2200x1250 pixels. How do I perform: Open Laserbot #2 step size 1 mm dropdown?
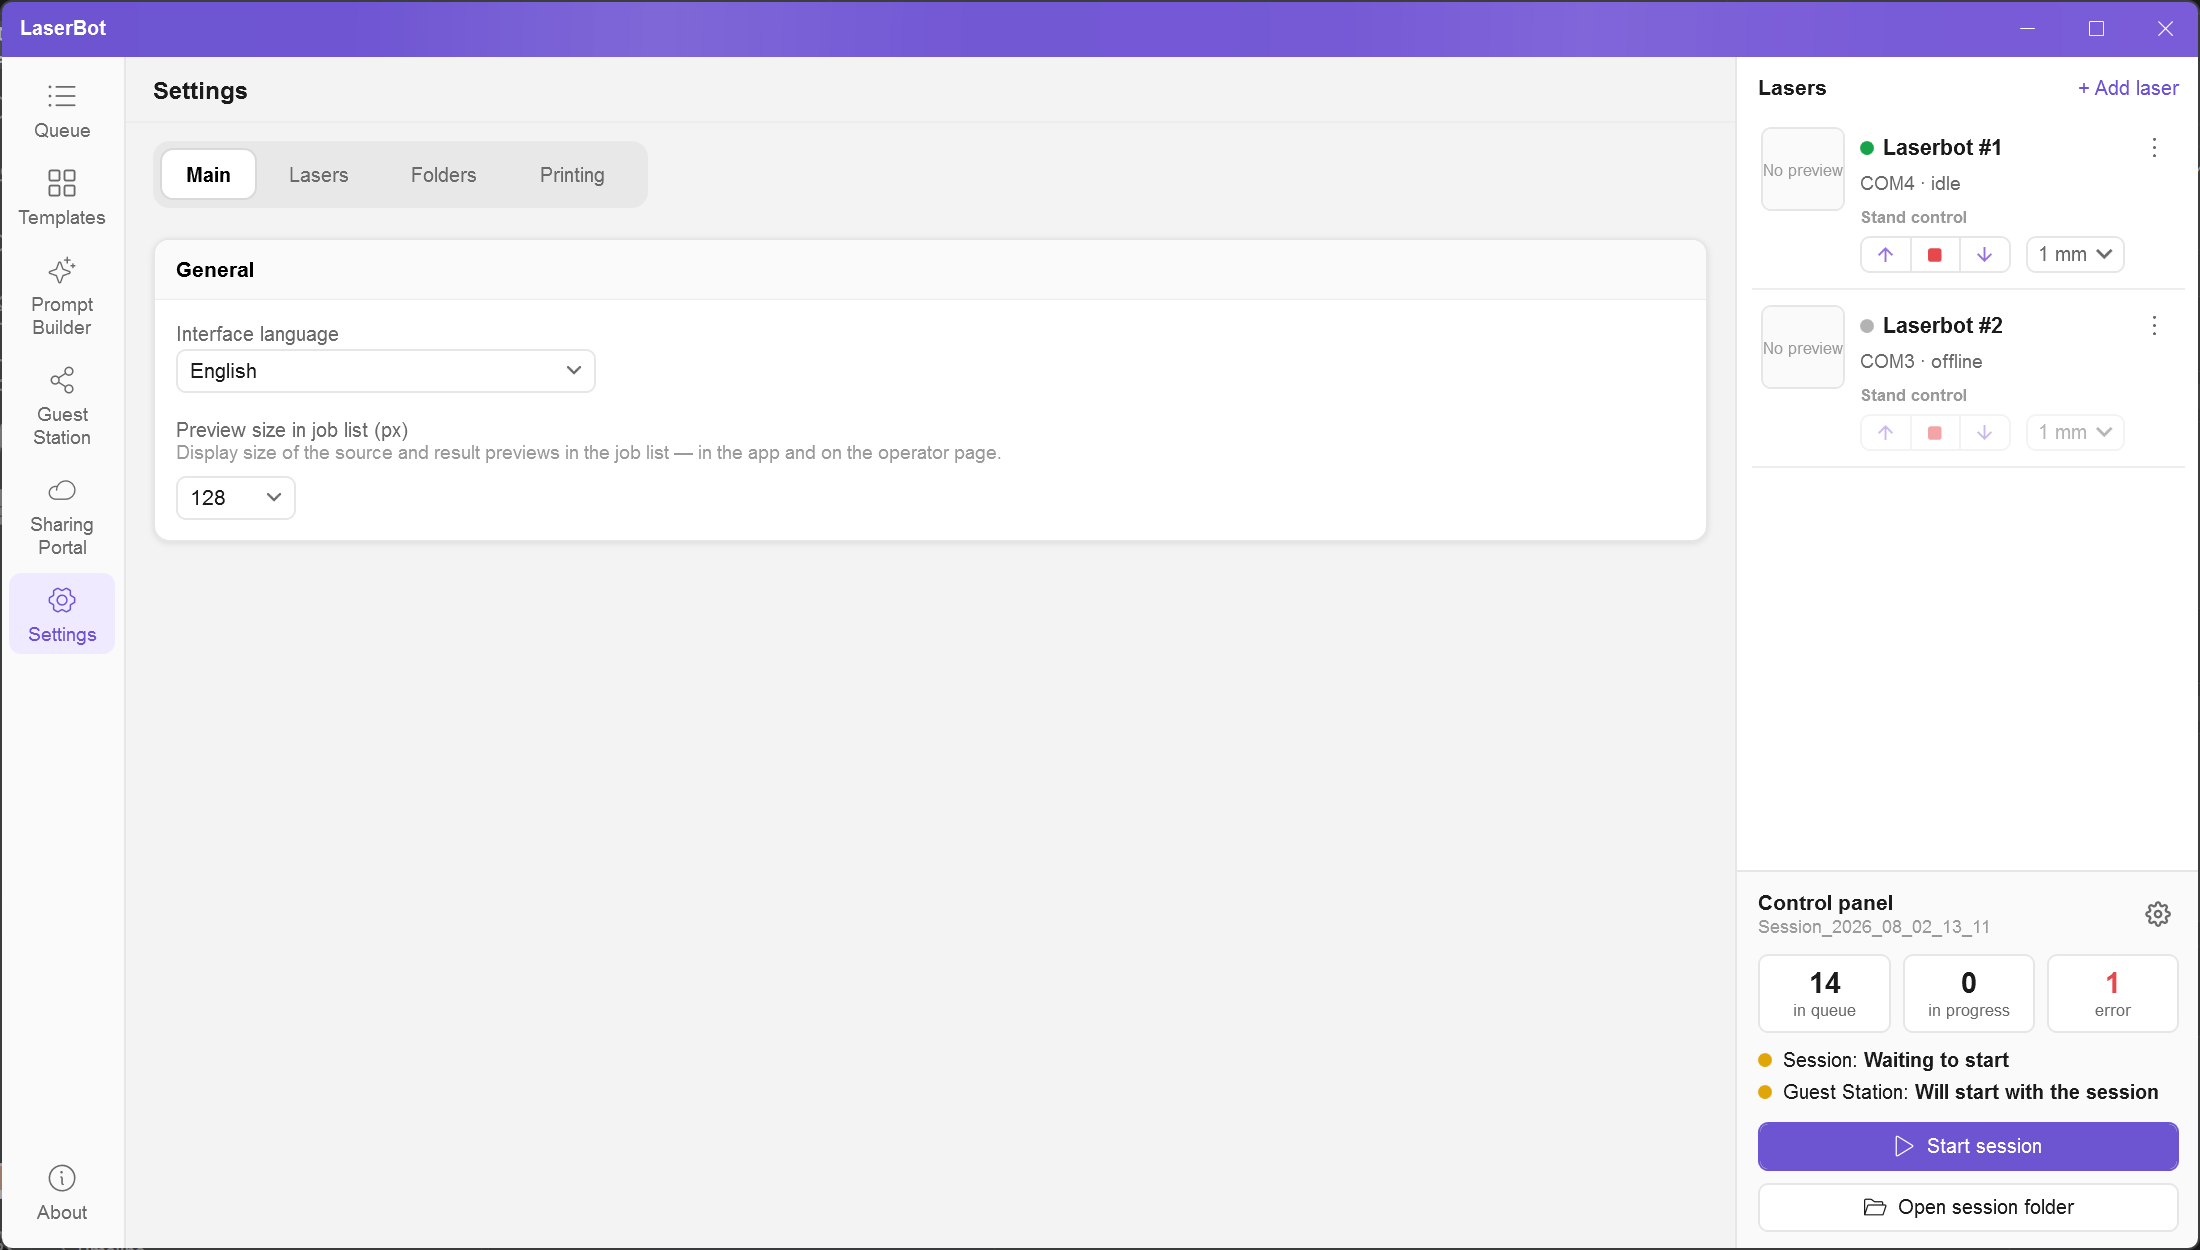point(2075,432)
